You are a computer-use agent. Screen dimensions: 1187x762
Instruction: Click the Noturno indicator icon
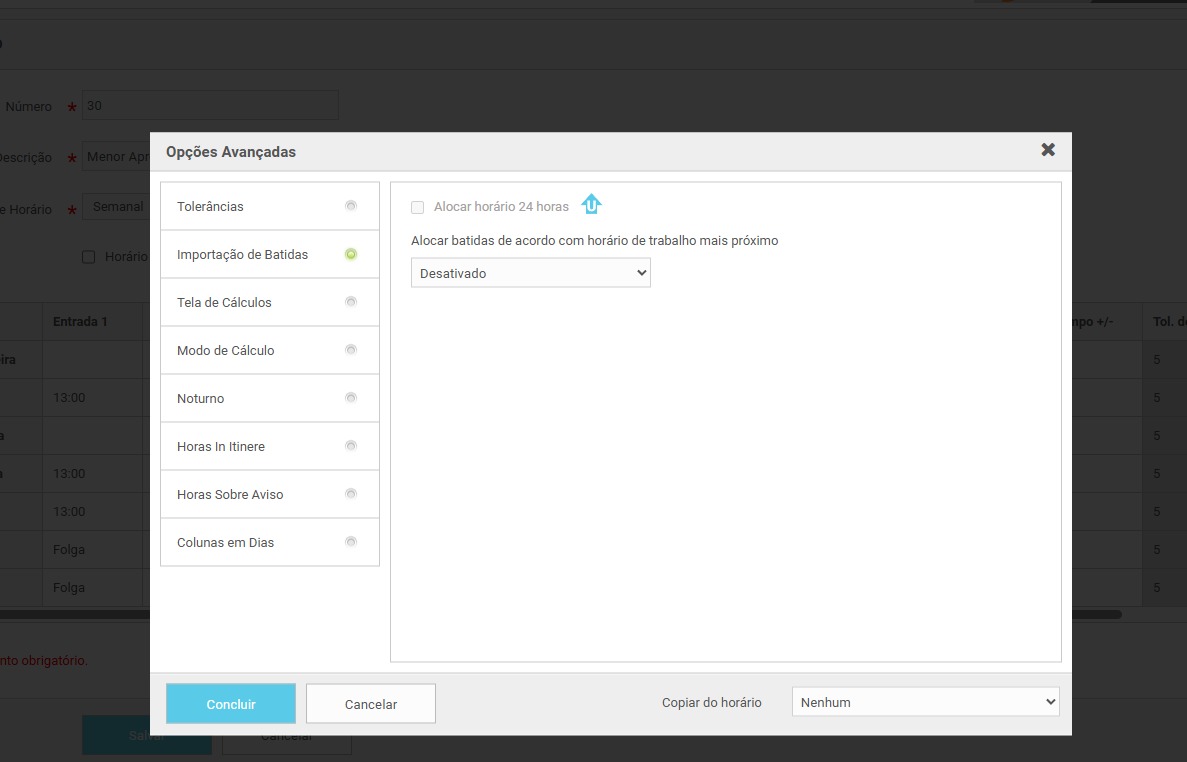tap(350, 398)
